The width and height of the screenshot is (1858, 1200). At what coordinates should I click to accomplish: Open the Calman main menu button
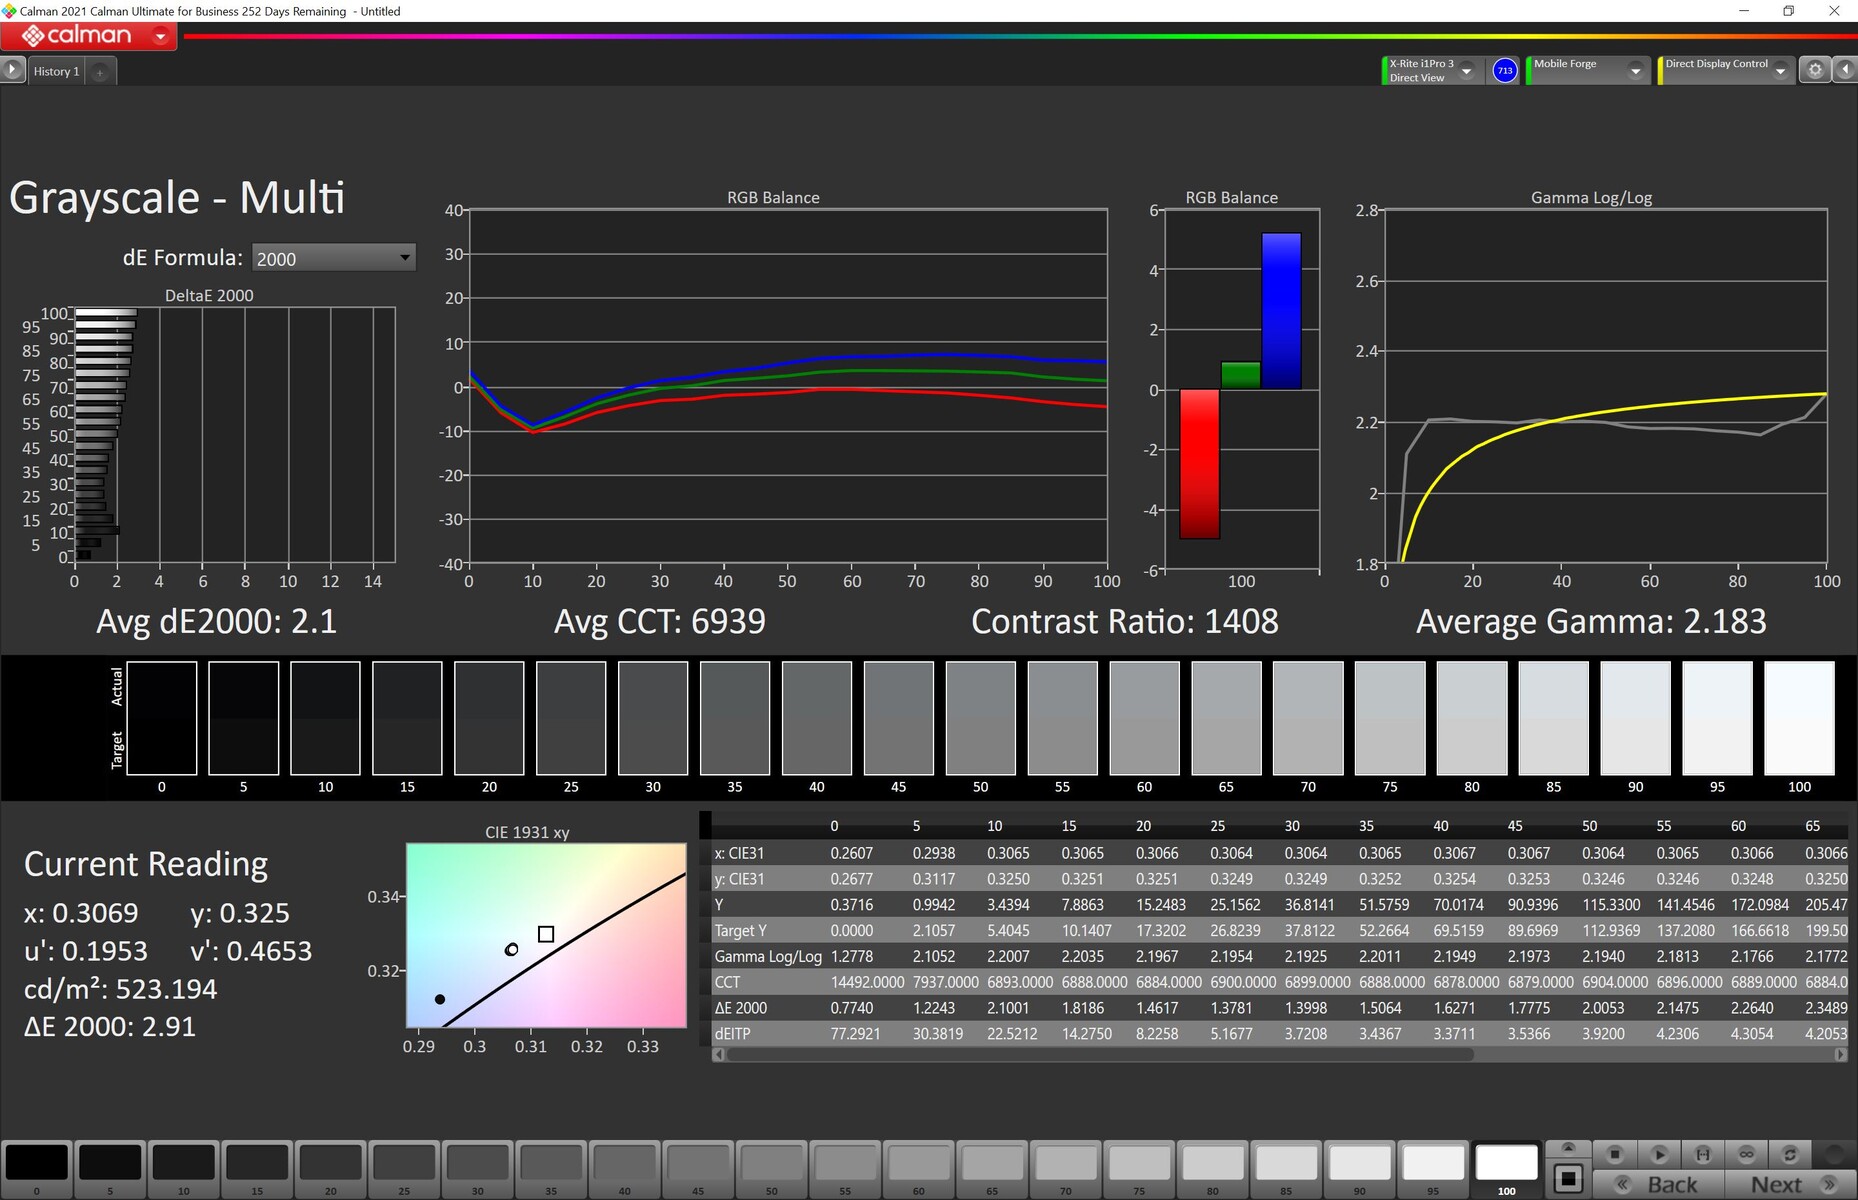point(89,36)
